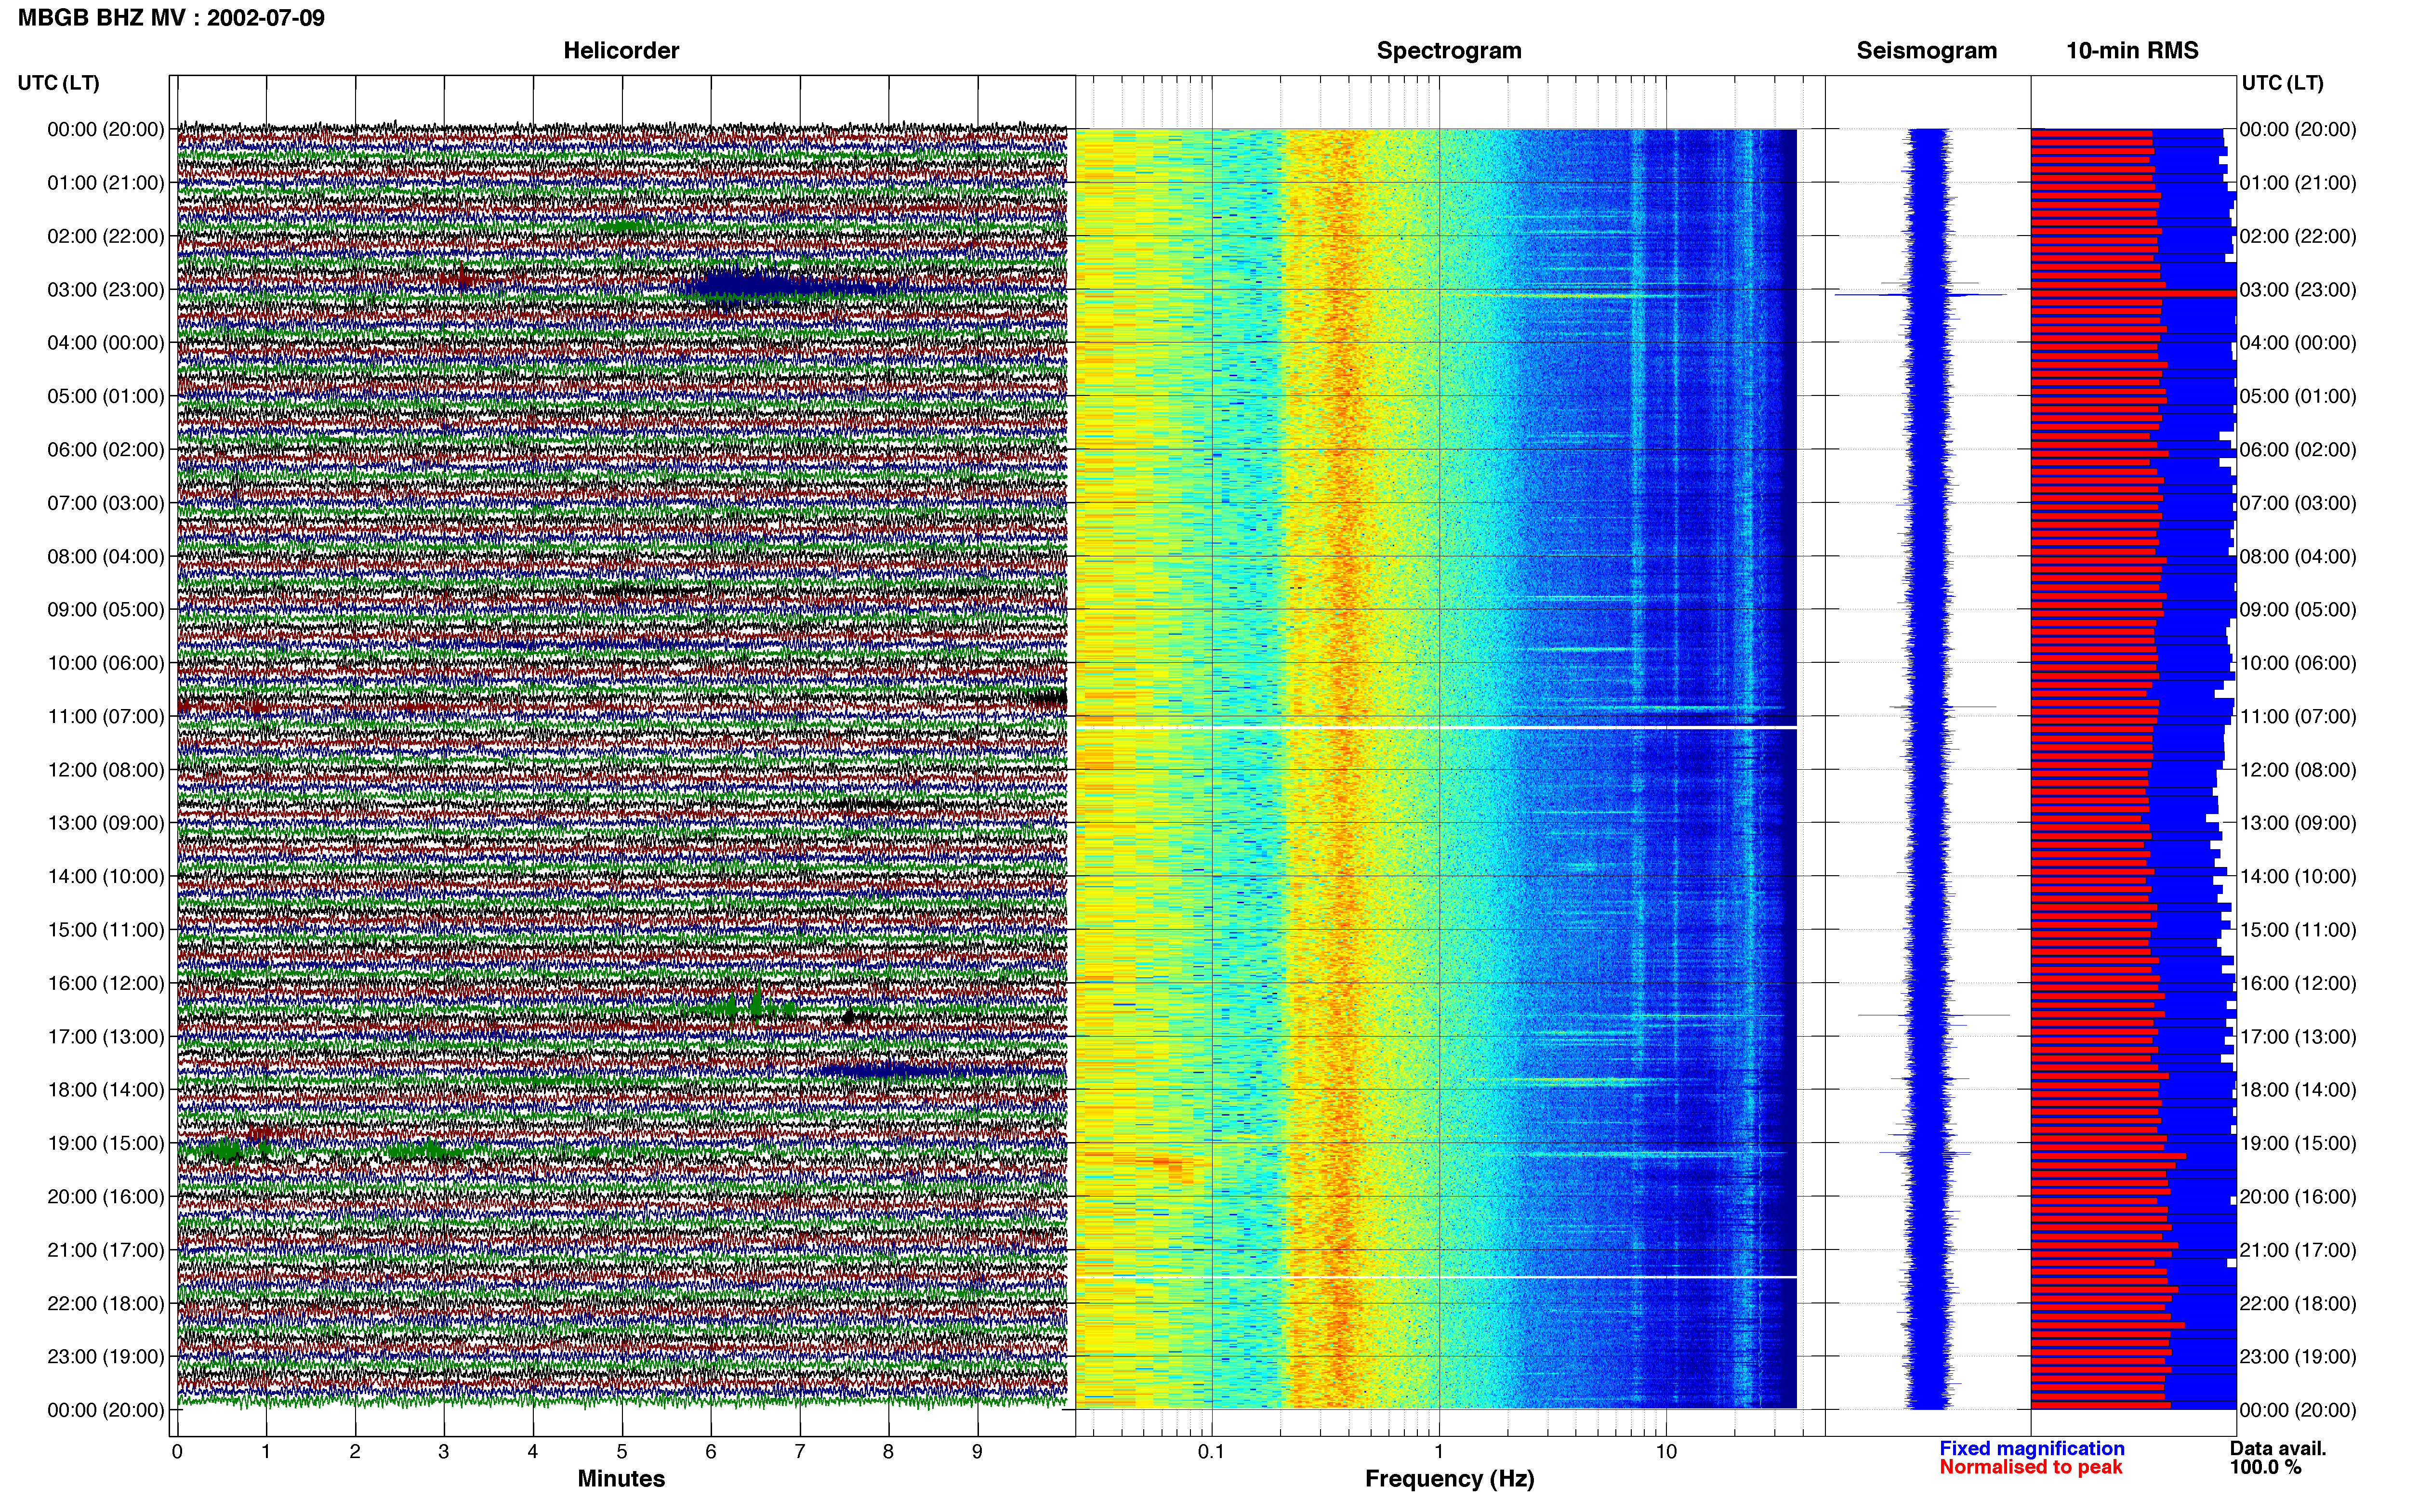Click the 'Normalised to peak' legend text
The height and width of the screenshot is (1512, 2418).
(2030, 1467)
